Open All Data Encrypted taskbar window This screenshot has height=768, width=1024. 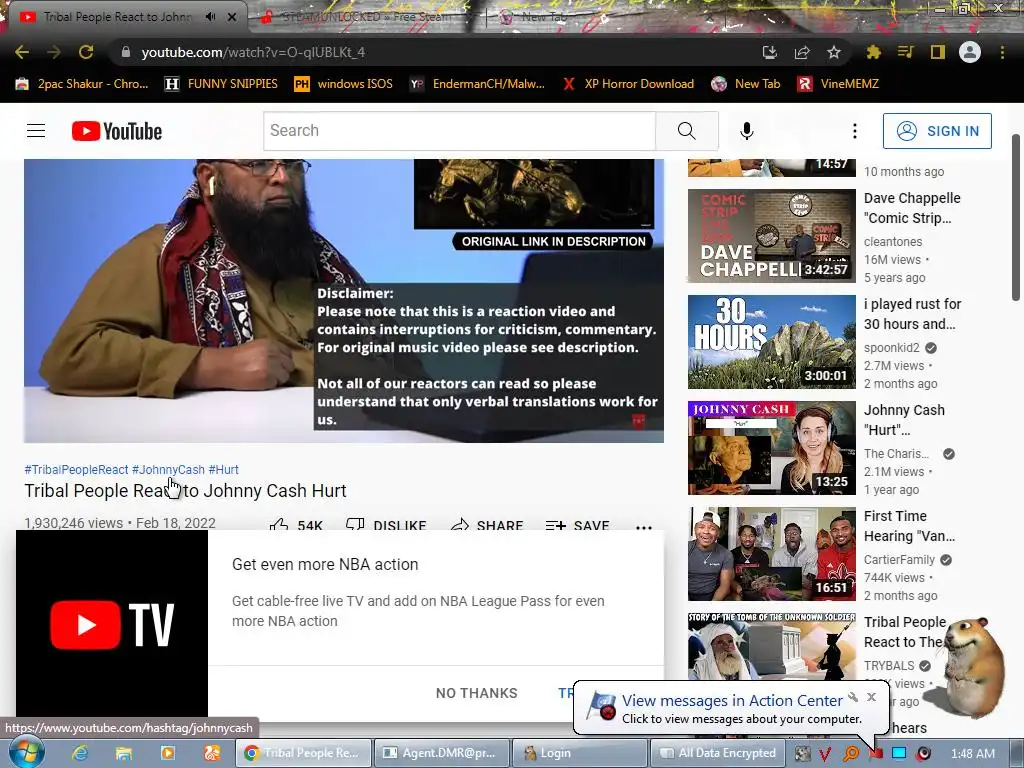pyautogui.click(x=718, y=753)
